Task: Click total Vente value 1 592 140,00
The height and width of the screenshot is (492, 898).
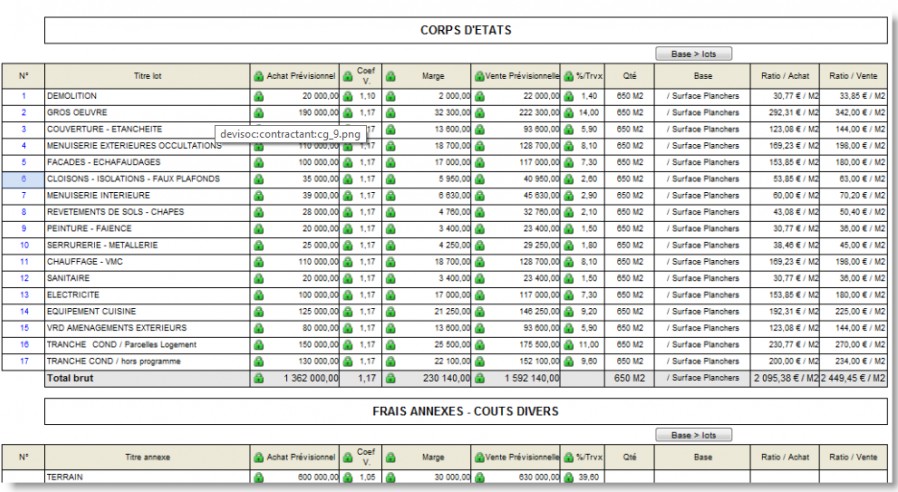Action: point(532,379)
